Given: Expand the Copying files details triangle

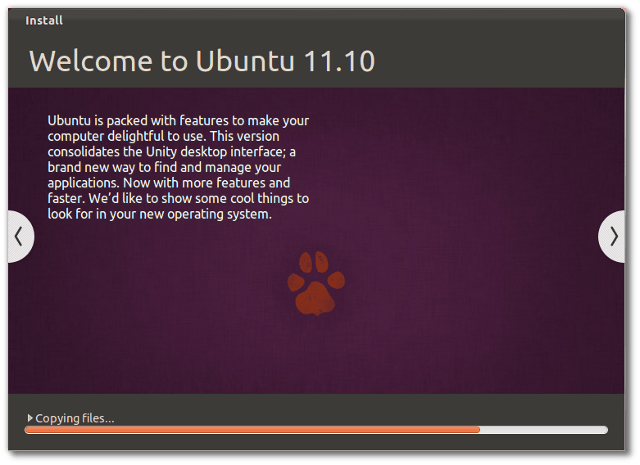Looking at the screenshot, I should coord(30,418).
